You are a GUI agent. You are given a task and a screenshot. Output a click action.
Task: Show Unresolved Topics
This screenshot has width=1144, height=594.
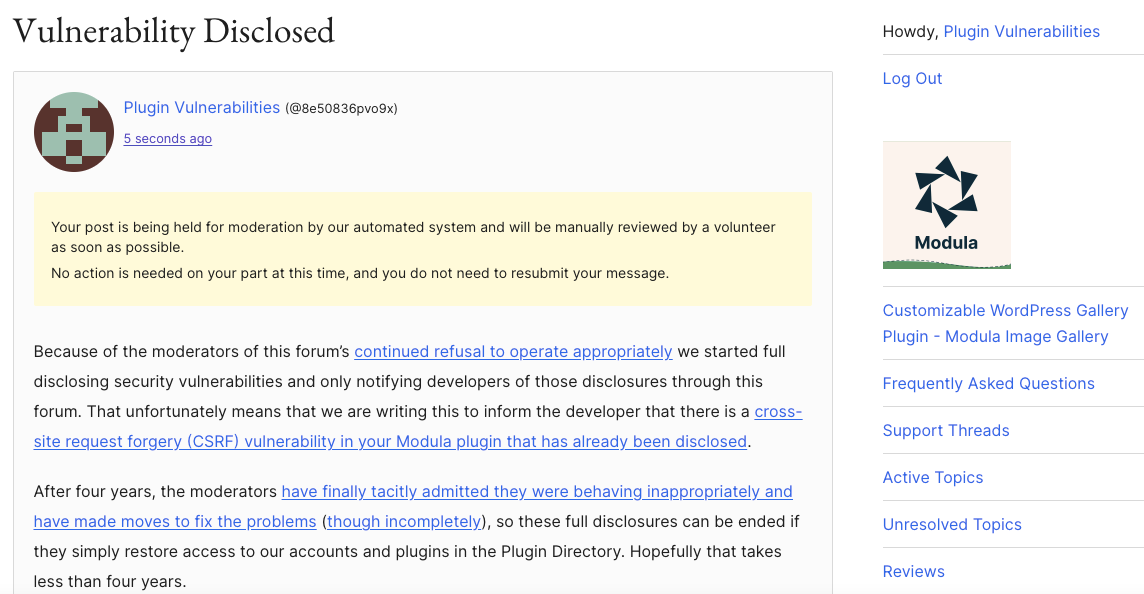coord(951,525)
